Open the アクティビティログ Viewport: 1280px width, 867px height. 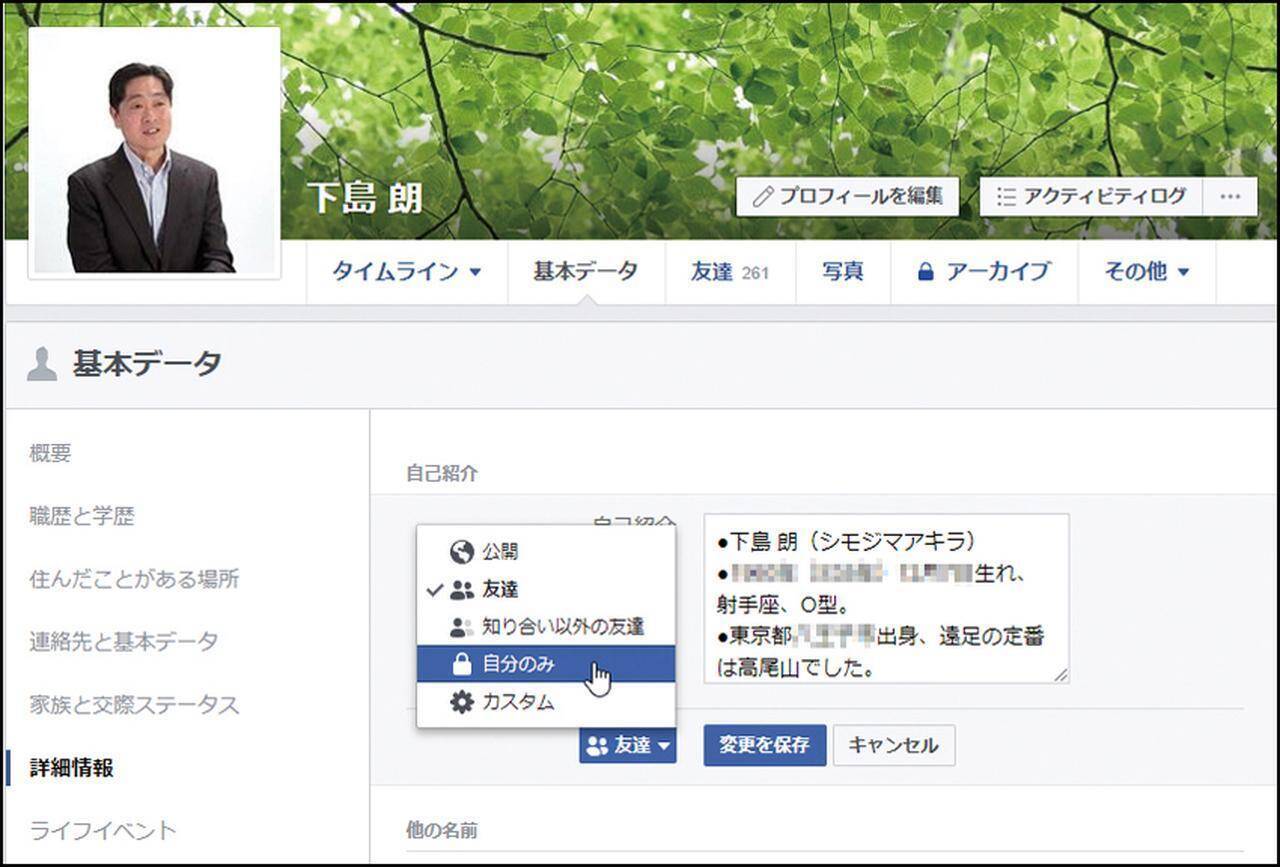[x=1091, y=197]
